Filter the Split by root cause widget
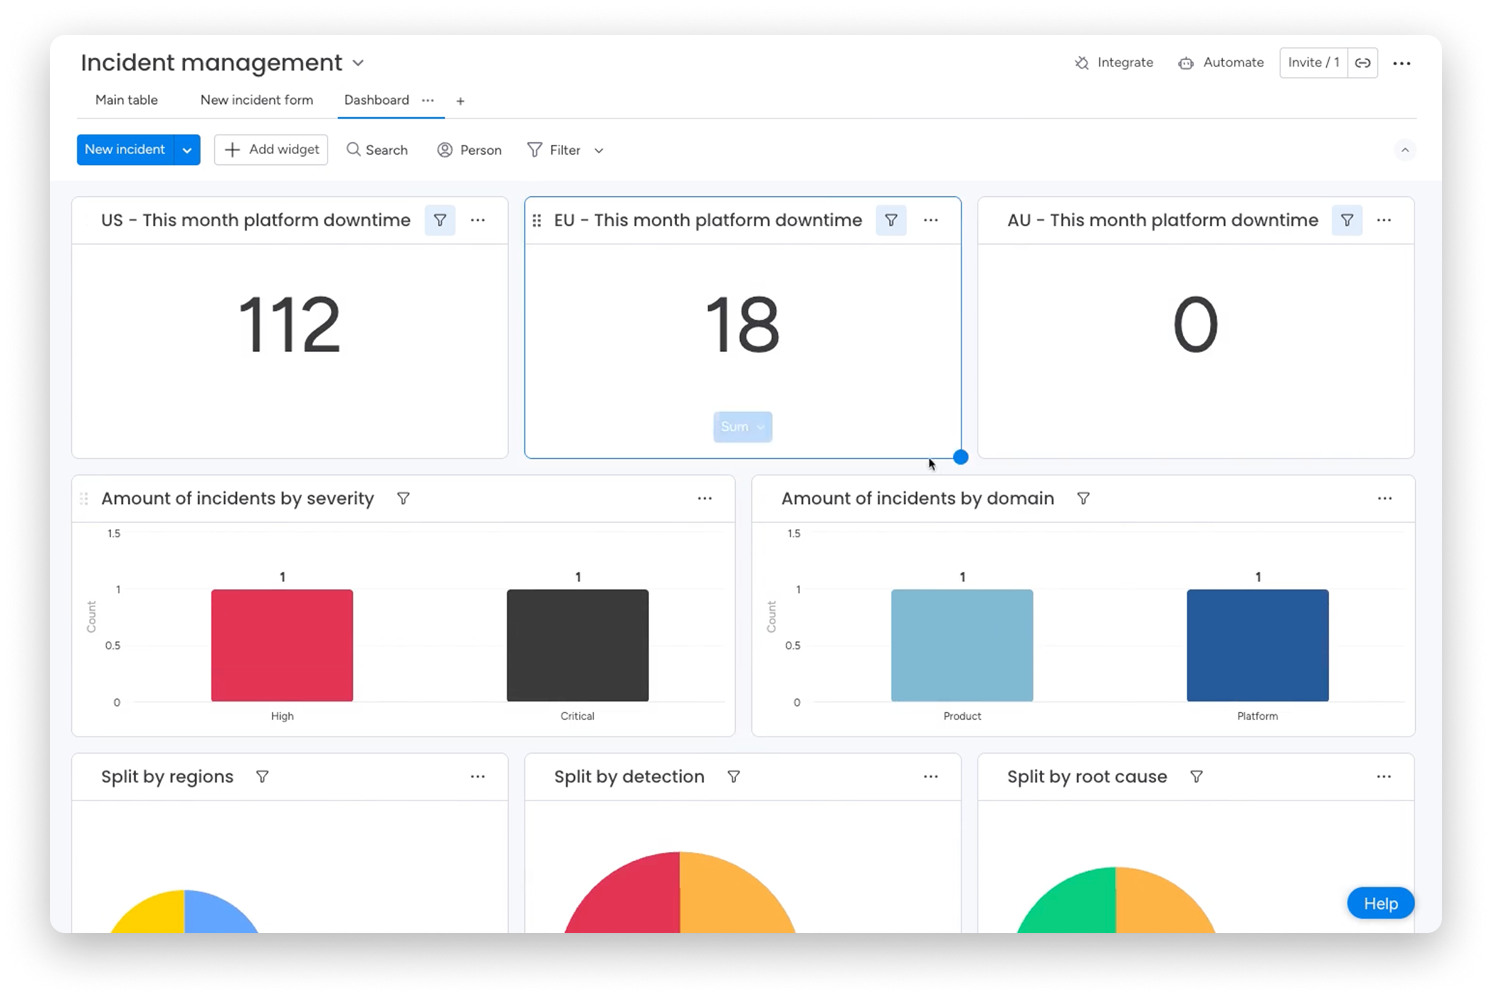Image resolution: width=1492 pixels, height=998 pixels. coord(1196,777)
